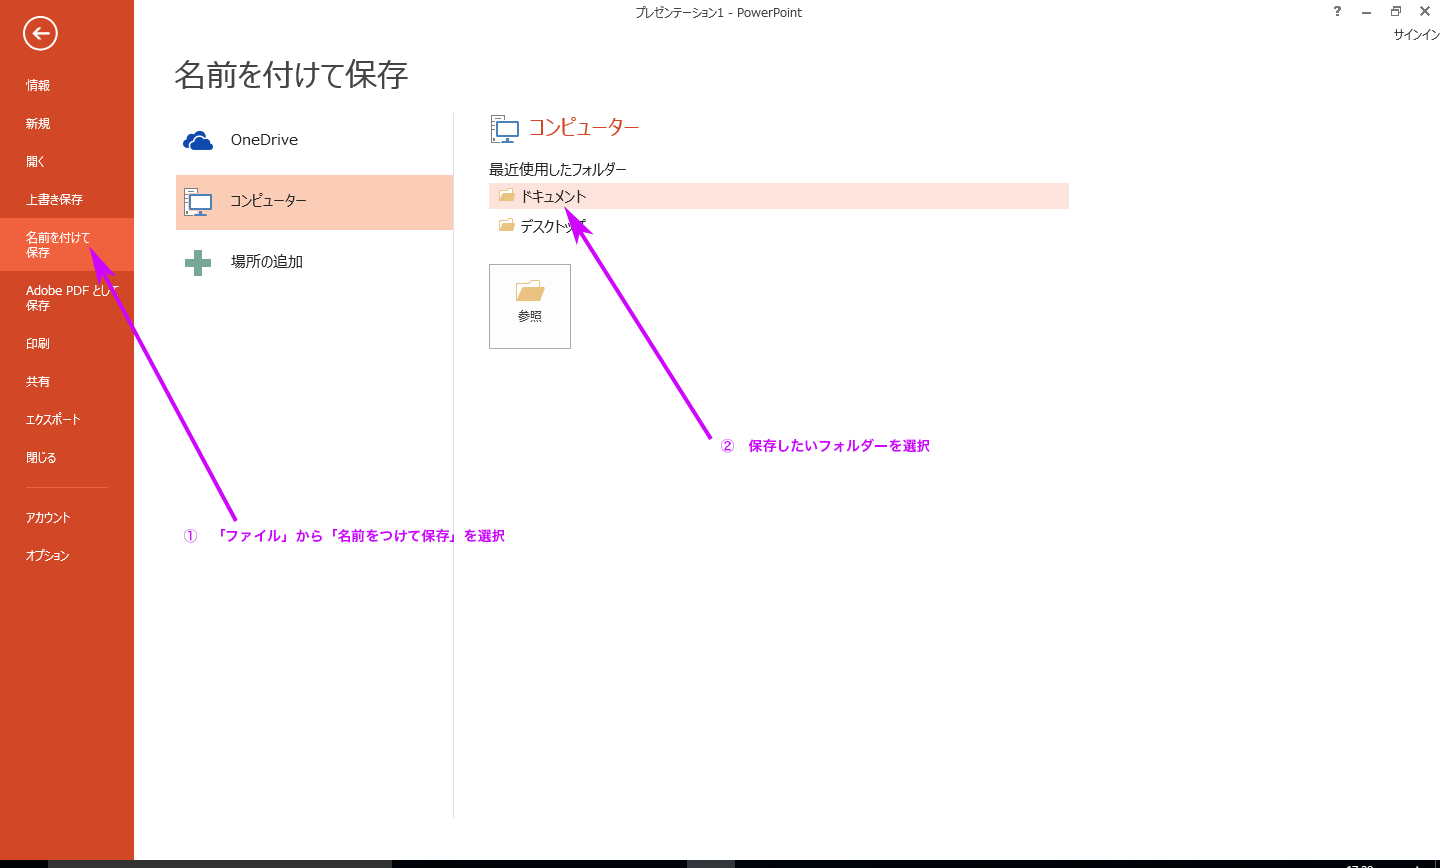Image resolution: width=1440 pixels, height=868 pixels.
Task: Open オプション dialog
Action: [x=47, y=555]
